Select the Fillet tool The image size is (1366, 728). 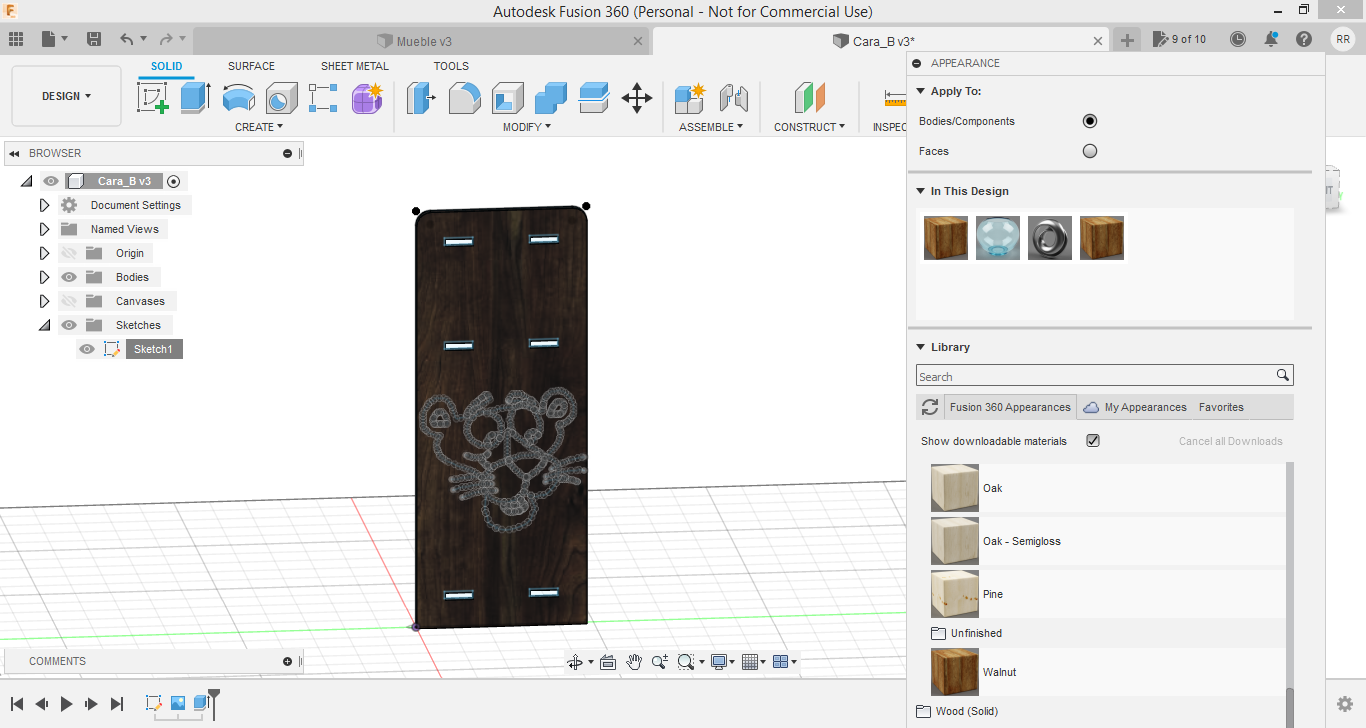[464, 98]
